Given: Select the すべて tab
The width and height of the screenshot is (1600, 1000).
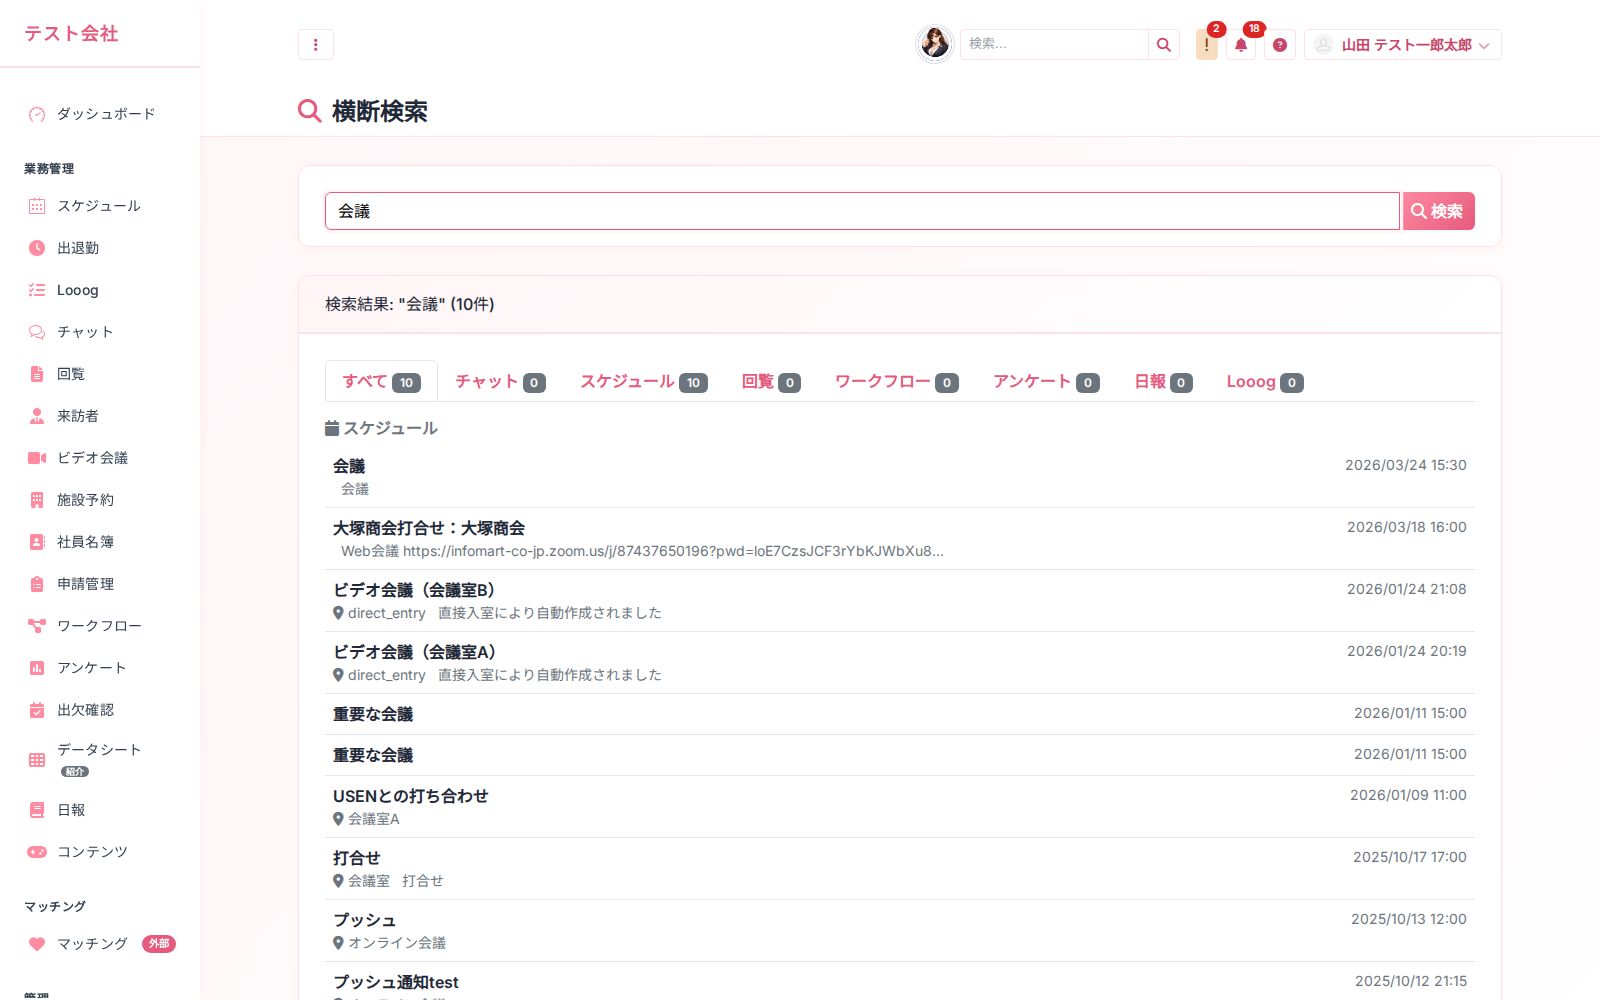Looking at the screenshot, I should 381,381.
